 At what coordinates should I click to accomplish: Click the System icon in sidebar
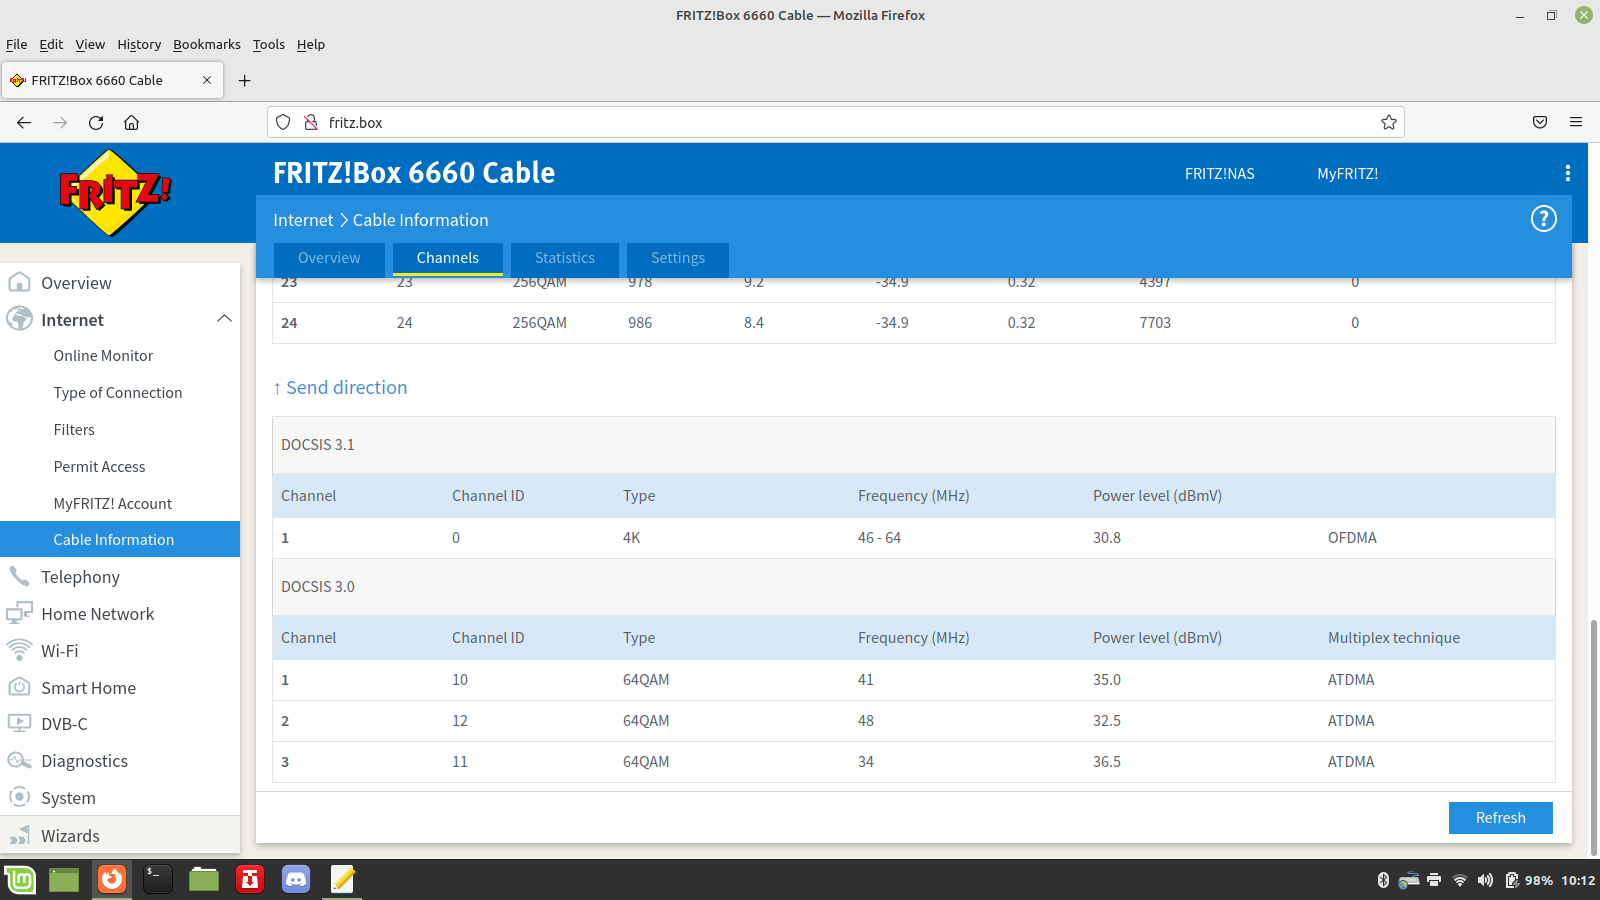coord(19,797)
